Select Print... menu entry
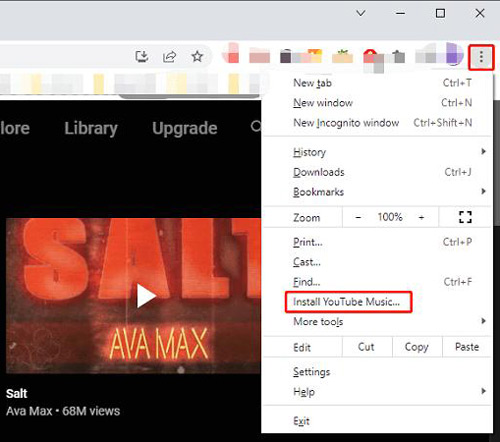Image resolution: width=500 pixels, height=442 pixels. click(x=378, y=242)
